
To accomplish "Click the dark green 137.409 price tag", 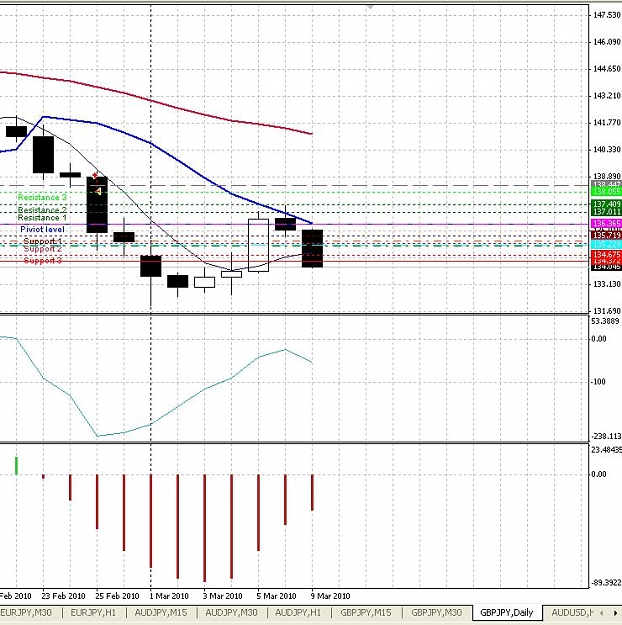I will click(x=606, y=204).
